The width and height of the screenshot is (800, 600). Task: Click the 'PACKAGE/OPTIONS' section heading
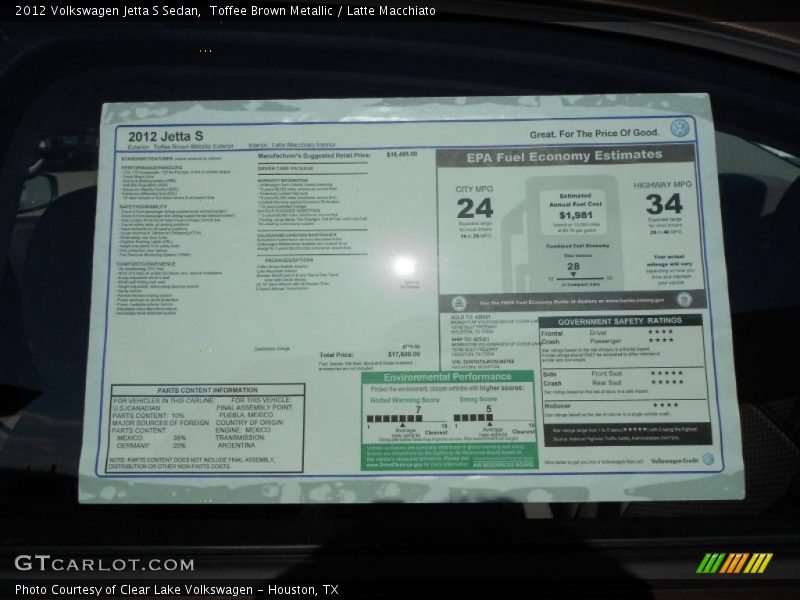289,260
